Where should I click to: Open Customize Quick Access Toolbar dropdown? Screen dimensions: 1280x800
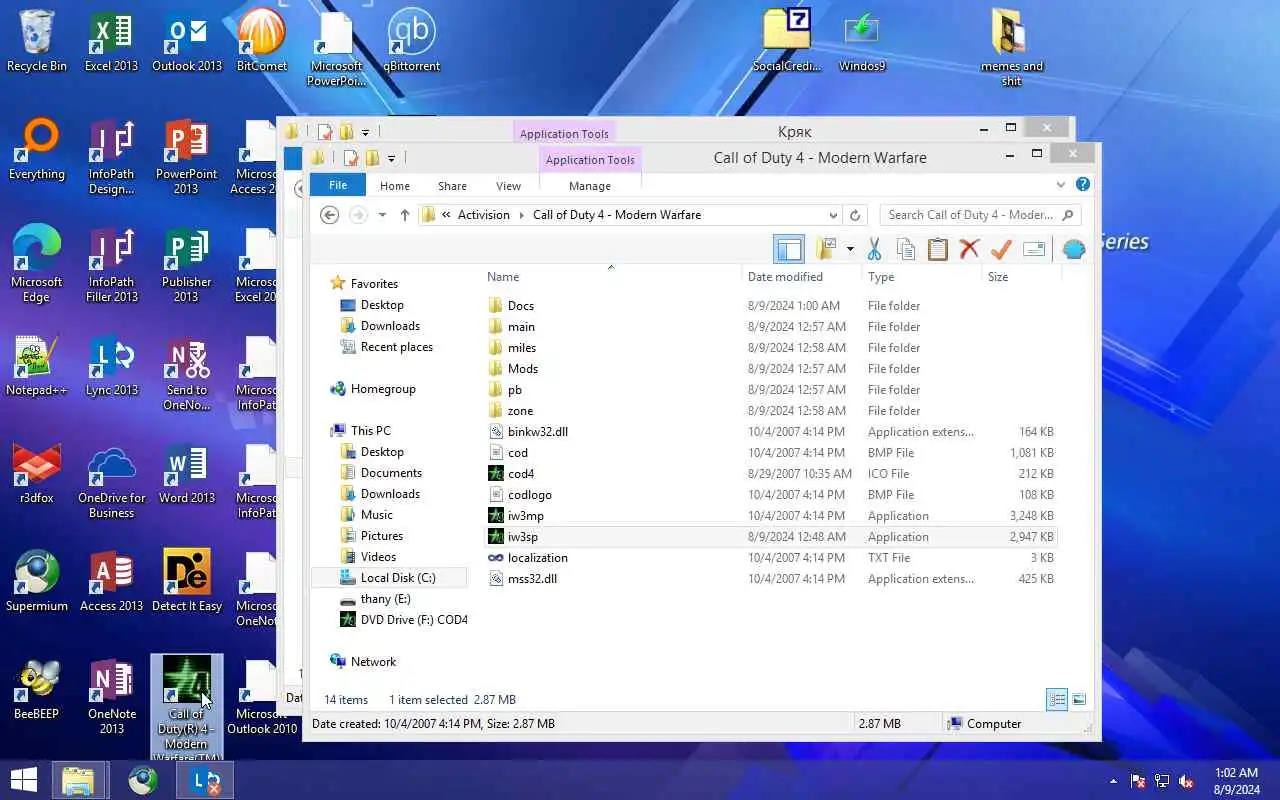(x=391, y=158)
